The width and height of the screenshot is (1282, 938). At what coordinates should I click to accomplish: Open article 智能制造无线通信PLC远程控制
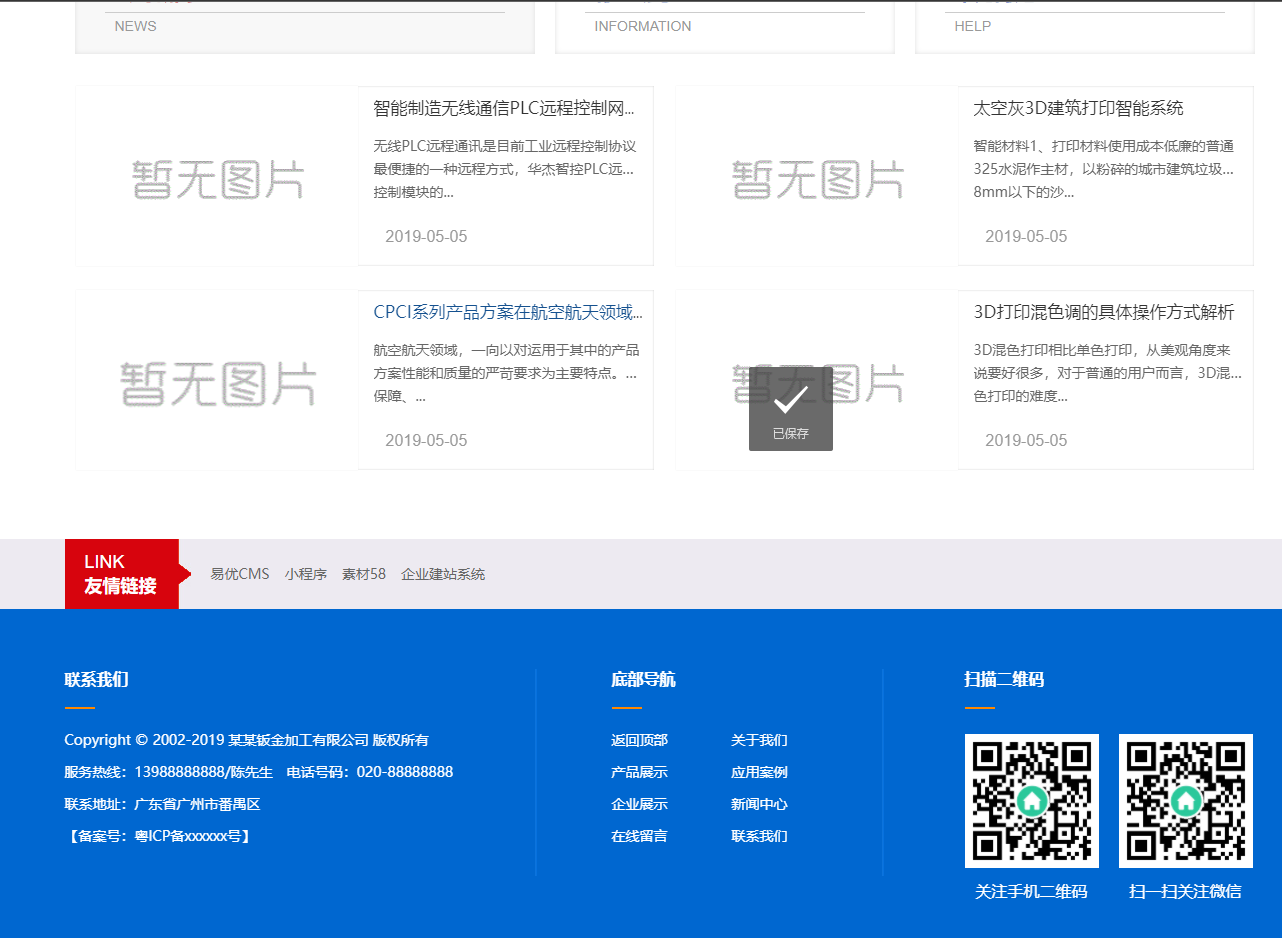point(503,108)
